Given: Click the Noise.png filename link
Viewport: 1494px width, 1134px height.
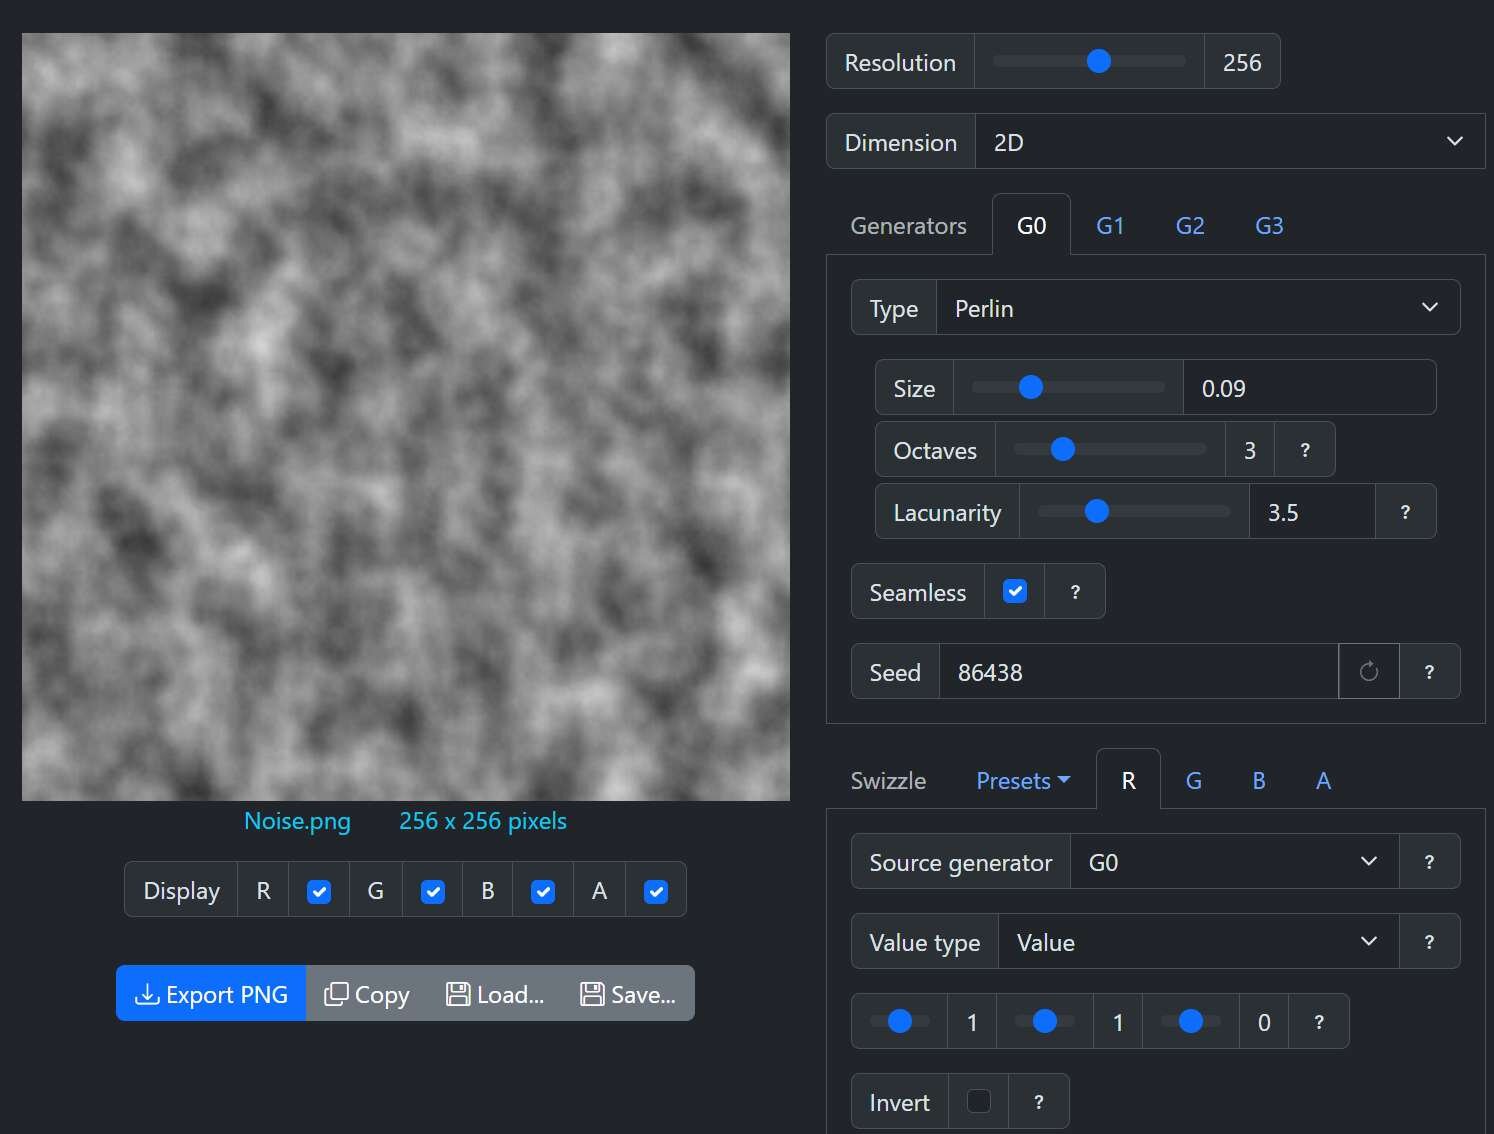Looking at the screenshot, I should pyautogui.click(x=296, y=820).
